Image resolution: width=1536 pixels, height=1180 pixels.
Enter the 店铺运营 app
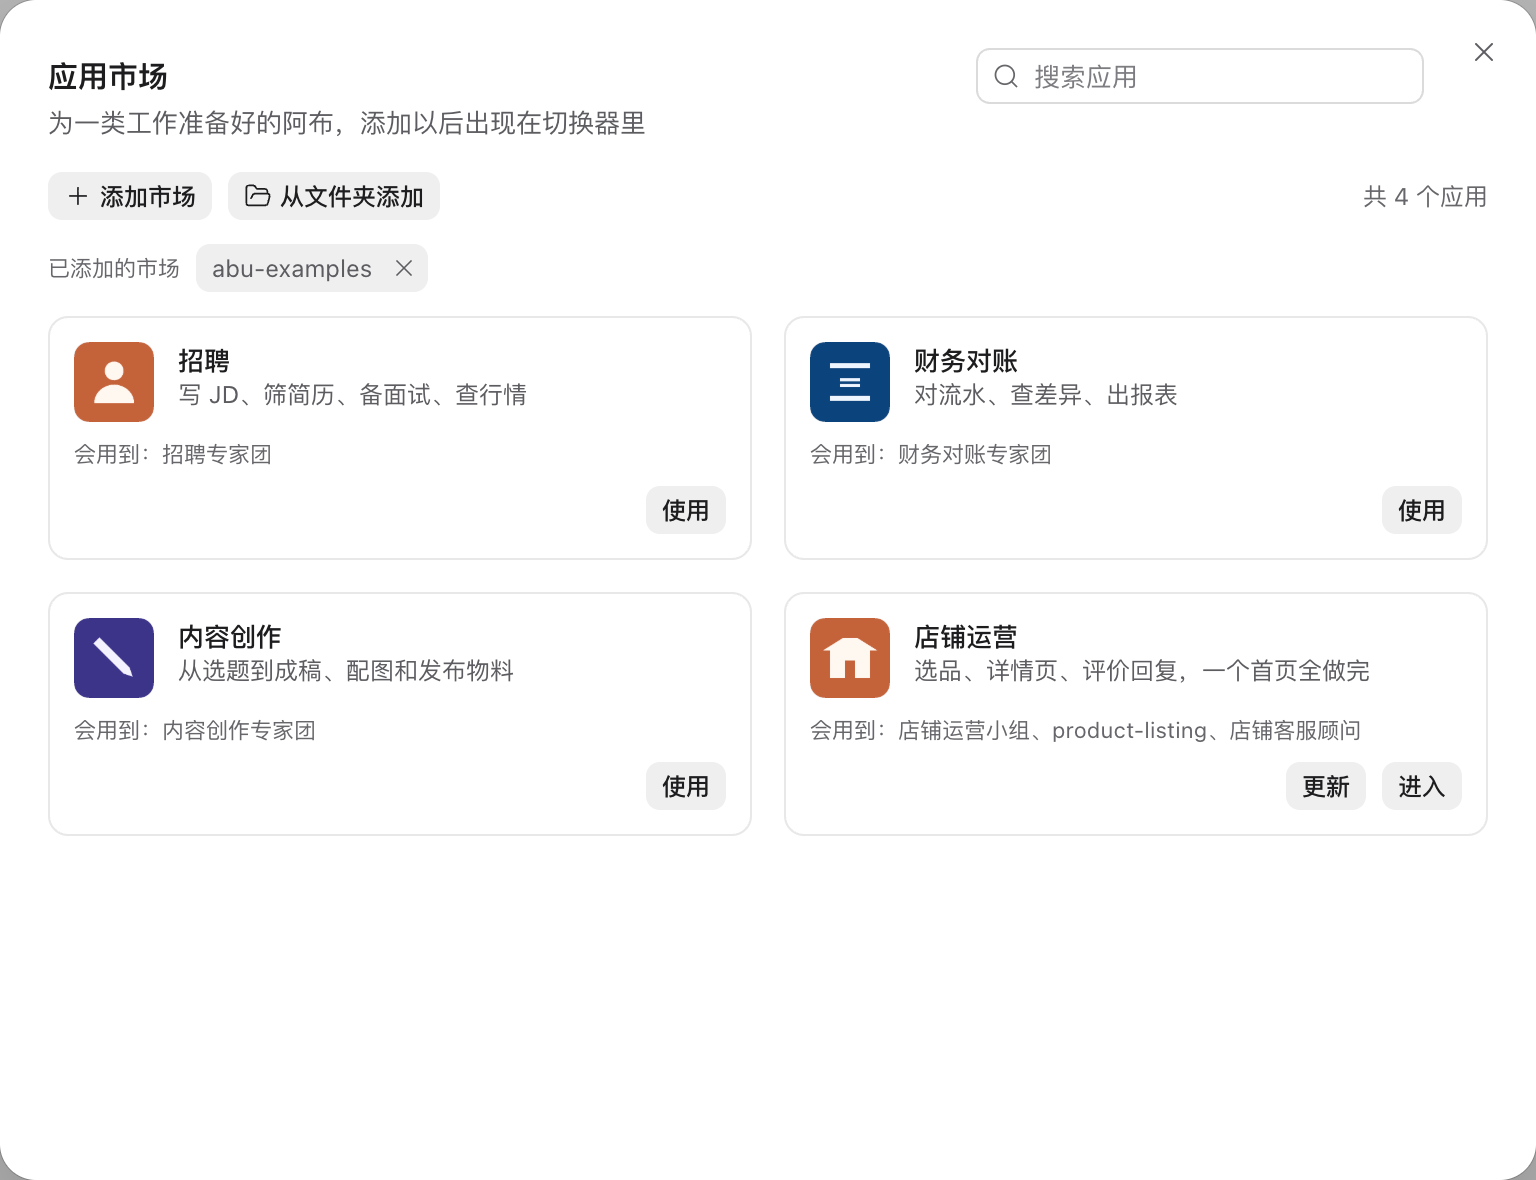[1422, 786]
